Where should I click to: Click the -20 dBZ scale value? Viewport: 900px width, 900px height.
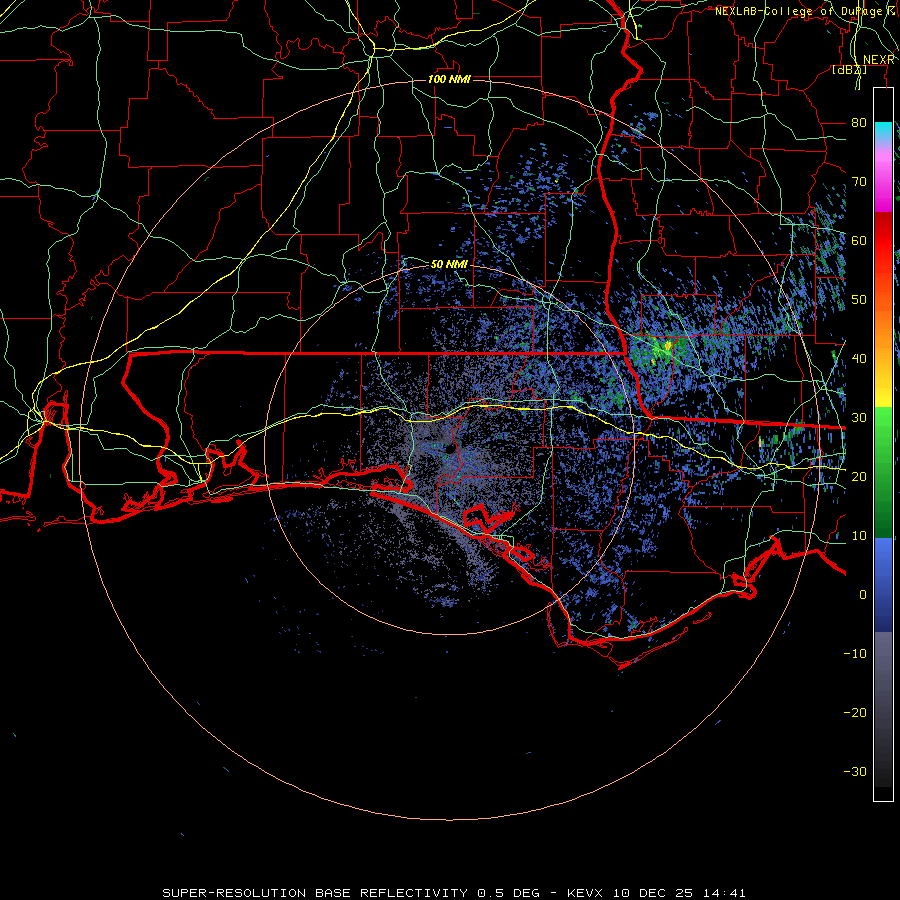(x=855, y=712)
